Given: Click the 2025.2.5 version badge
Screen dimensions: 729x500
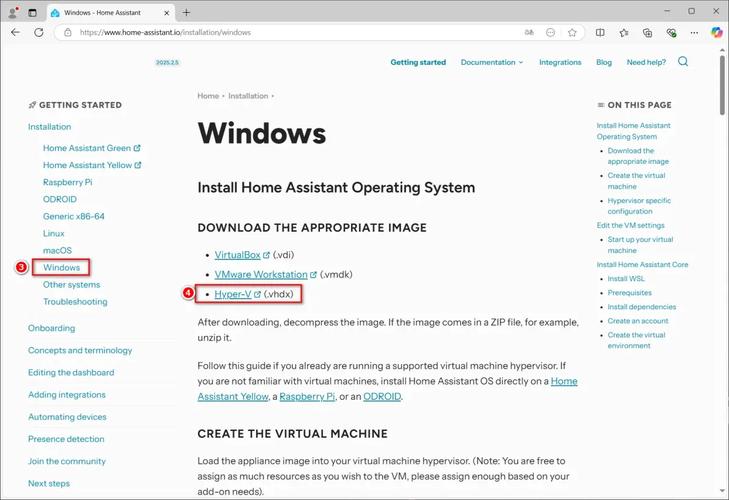Looking at the screenshot, I should (x=167, y=62).
